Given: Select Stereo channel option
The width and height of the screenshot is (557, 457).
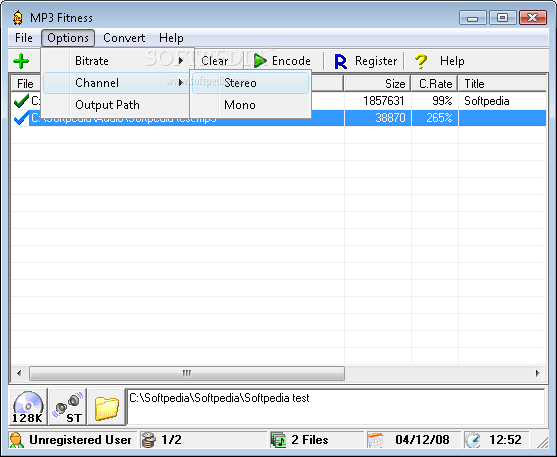Looking at the screenshot, I should pos(250,83).
